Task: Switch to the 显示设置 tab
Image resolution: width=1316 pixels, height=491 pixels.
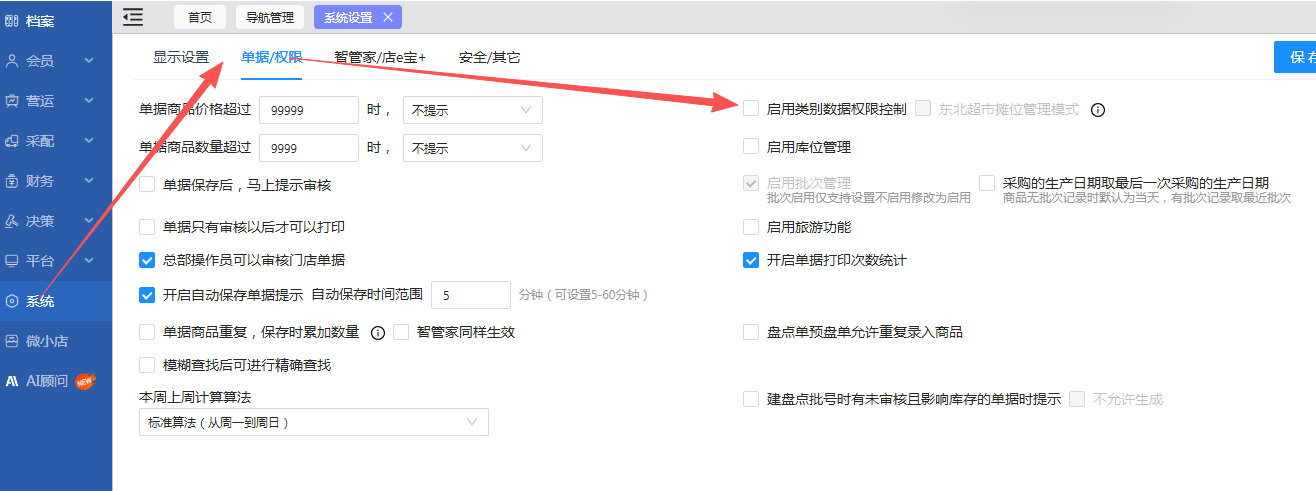Action: click(181, 57)
